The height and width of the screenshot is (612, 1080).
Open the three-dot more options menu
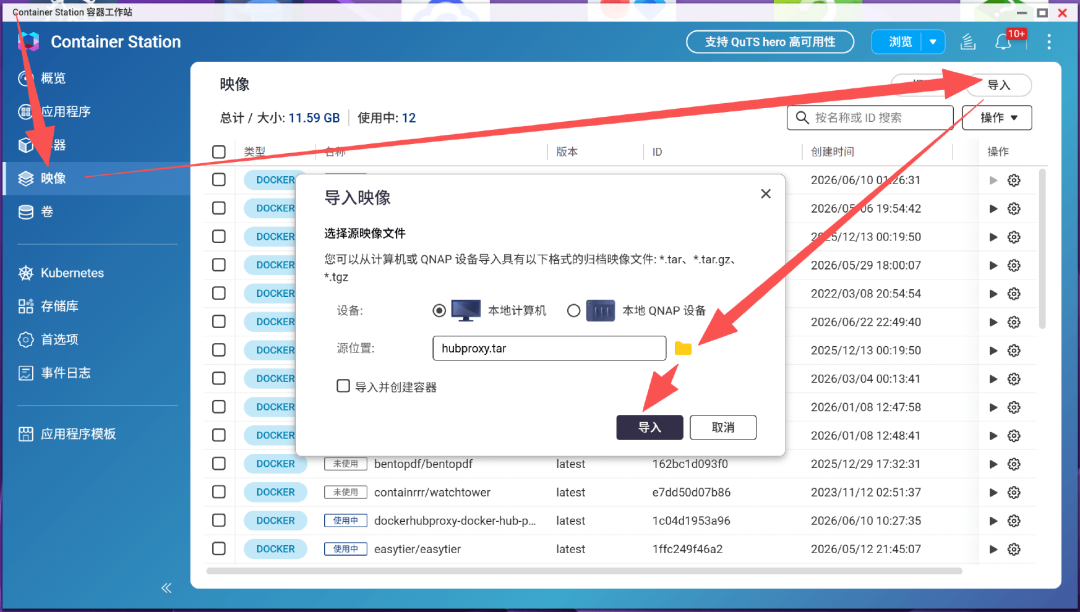1049,42
